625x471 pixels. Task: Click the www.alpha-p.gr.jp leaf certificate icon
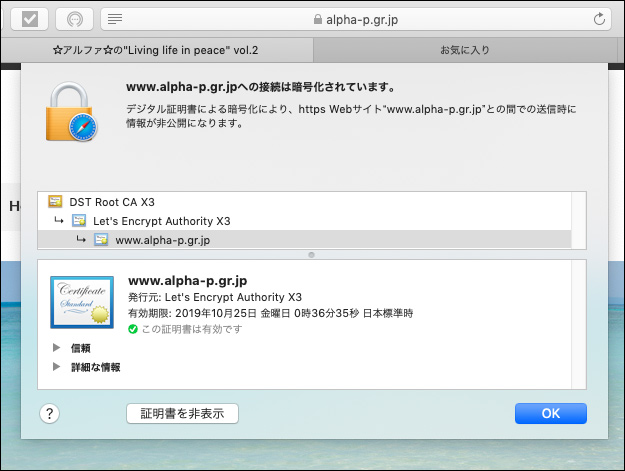click(101, 239)
